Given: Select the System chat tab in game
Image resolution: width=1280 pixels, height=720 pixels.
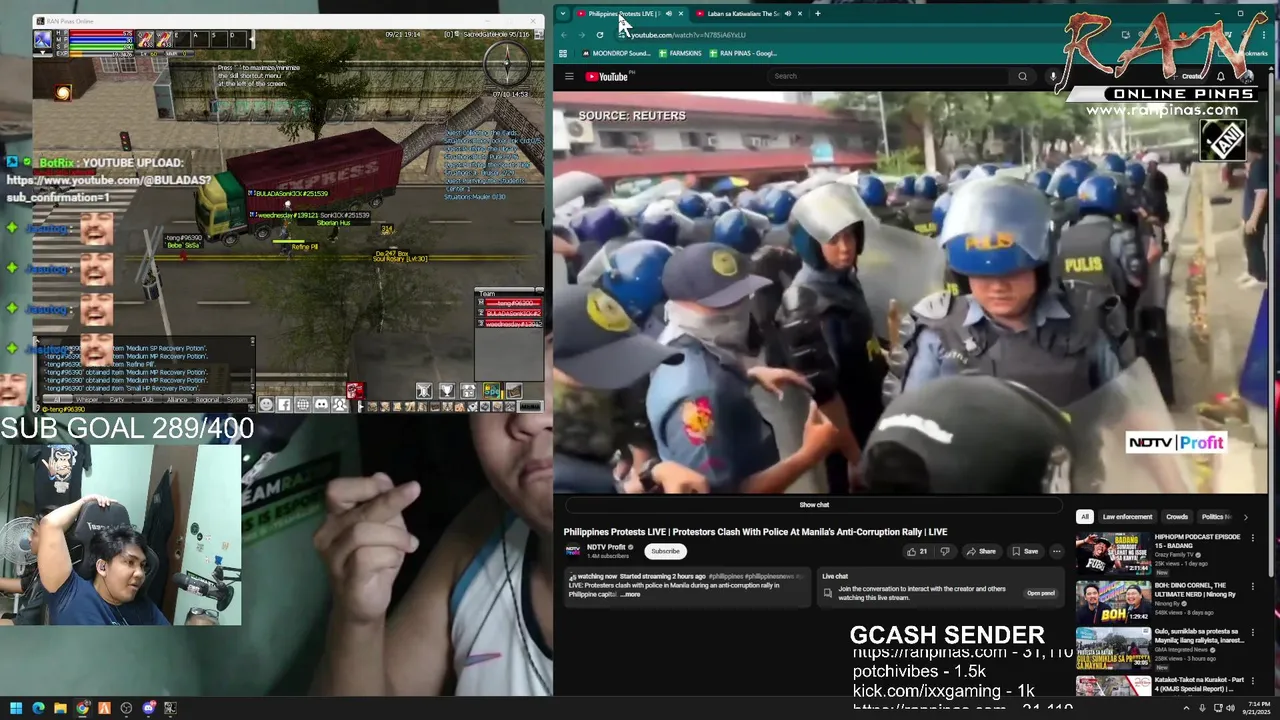Looking at the screenshot, I should [x=237, y=399].
